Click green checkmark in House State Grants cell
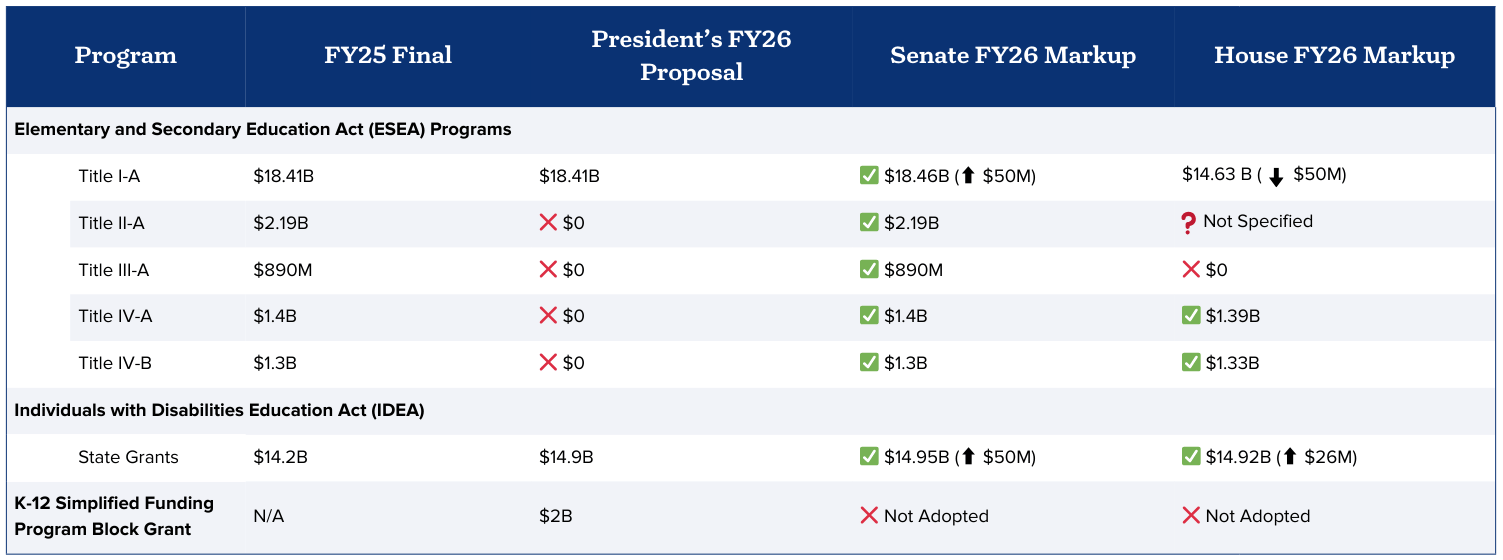Screen dimensions: 1503x560 pyautogui.click(x=1191, y=457)
